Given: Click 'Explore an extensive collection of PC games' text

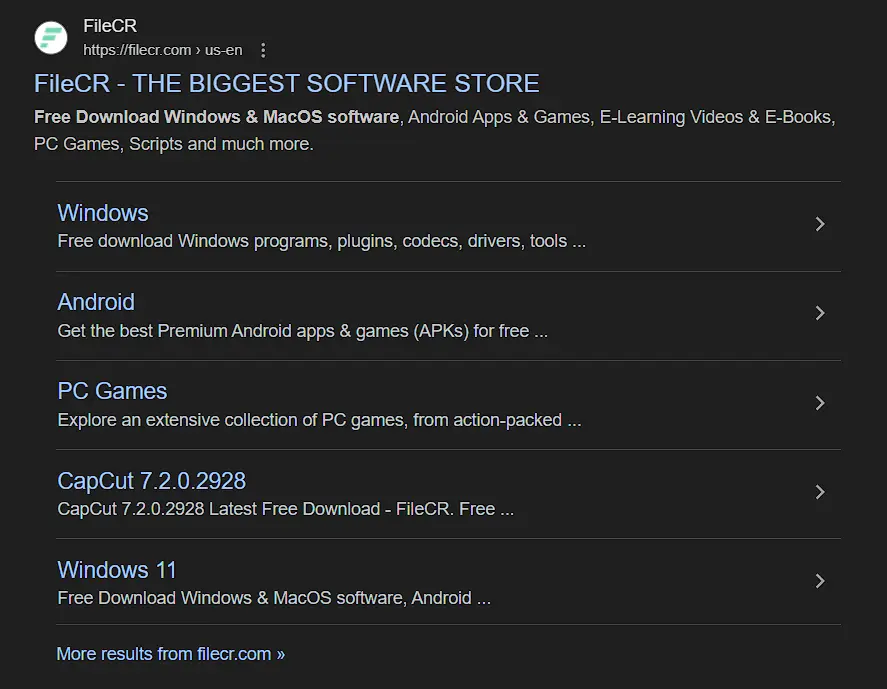Looking at the screenshot, I should [319, 420].
